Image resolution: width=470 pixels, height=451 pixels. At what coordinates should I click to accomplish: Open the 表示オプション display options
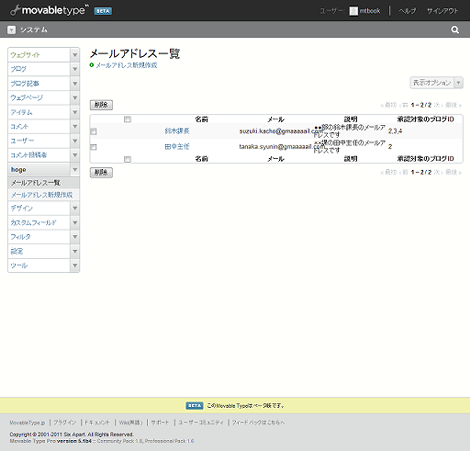point(432,82)
